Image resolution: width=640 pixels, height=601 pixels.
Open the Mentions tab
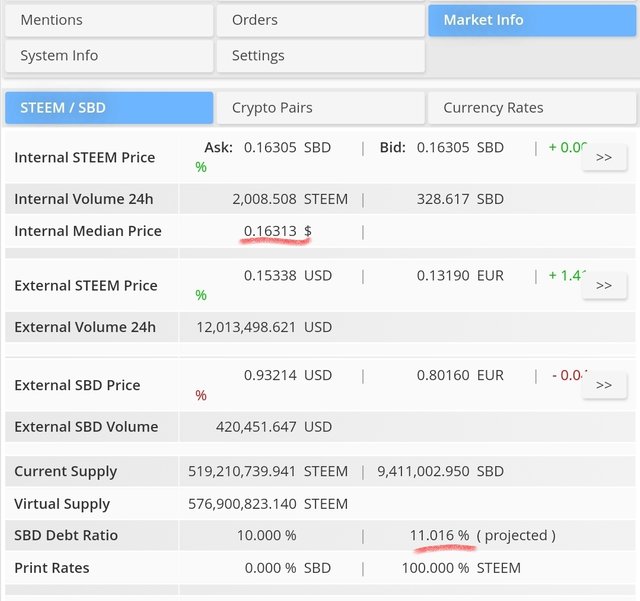[x=109, y=20]
